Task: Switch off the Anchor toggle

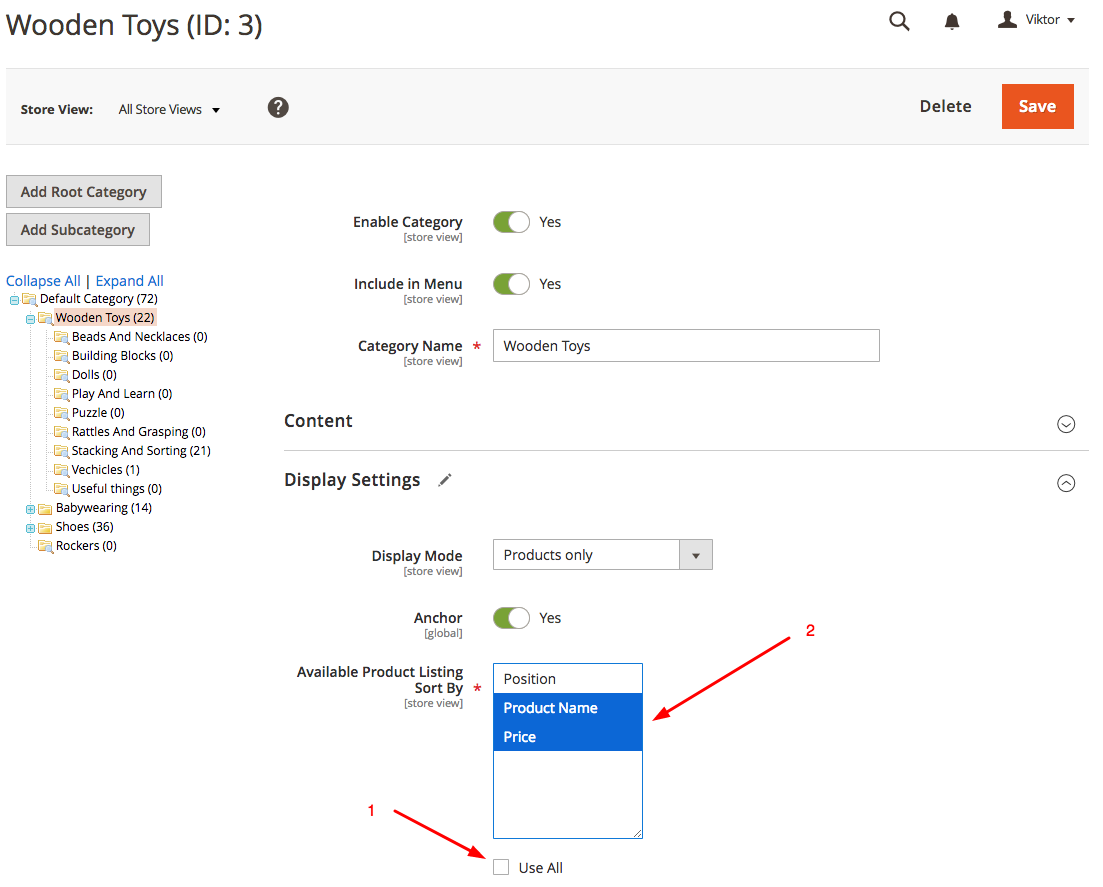Action: click(511, 618)
